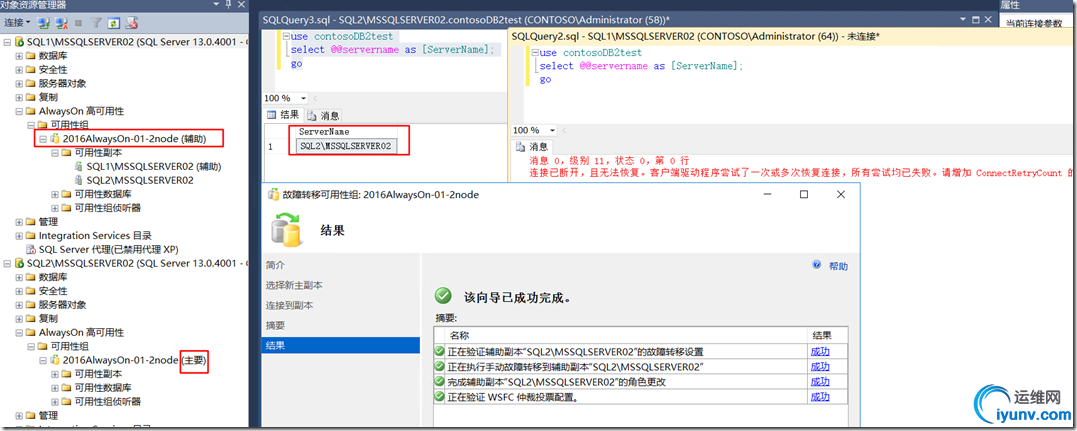
Task: Open 成功 link for 正在验证辅助副本 failover settings row
Action: coord(819,351)
